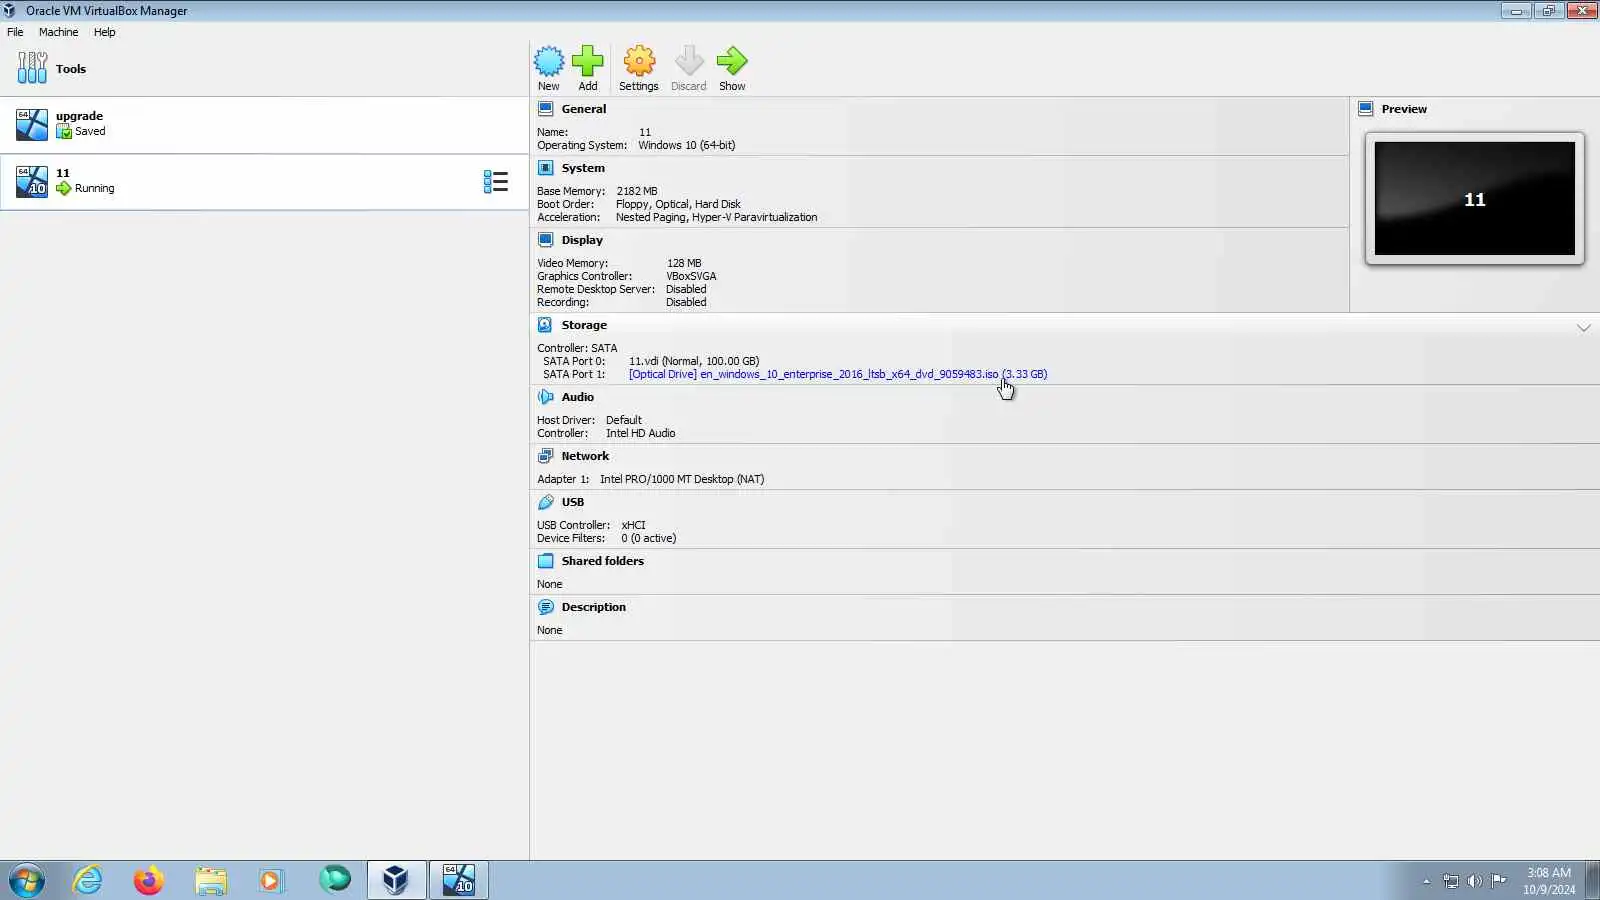The width and height of the screenshot is (1600, 900).
Task: Select the Windows 10 VM named 11
Action: [264, 182]
